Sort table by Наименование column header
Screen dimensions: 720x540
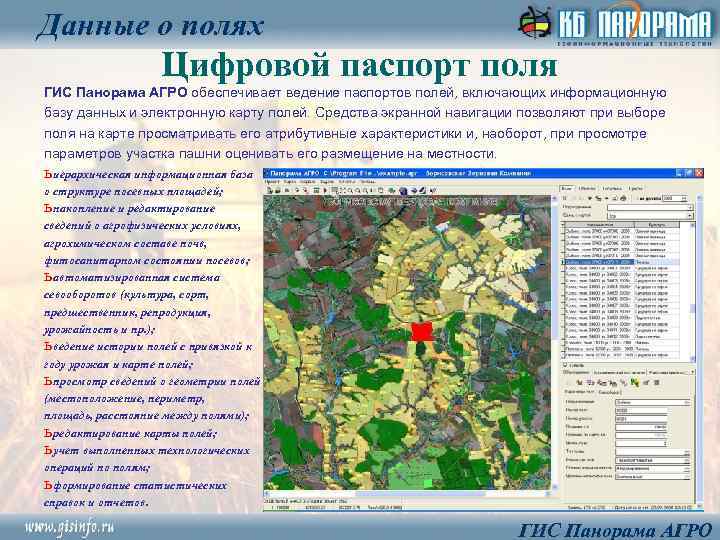tap(599, 225)
